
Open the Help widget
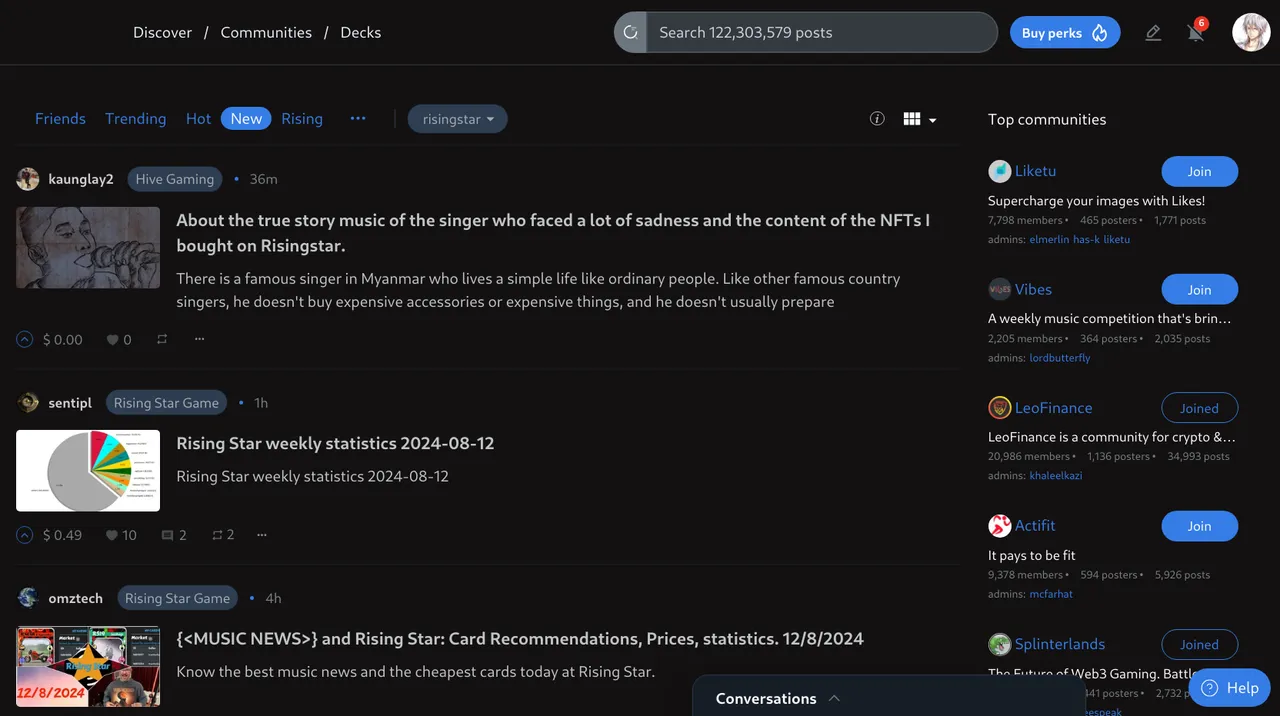pos(1229,688)
